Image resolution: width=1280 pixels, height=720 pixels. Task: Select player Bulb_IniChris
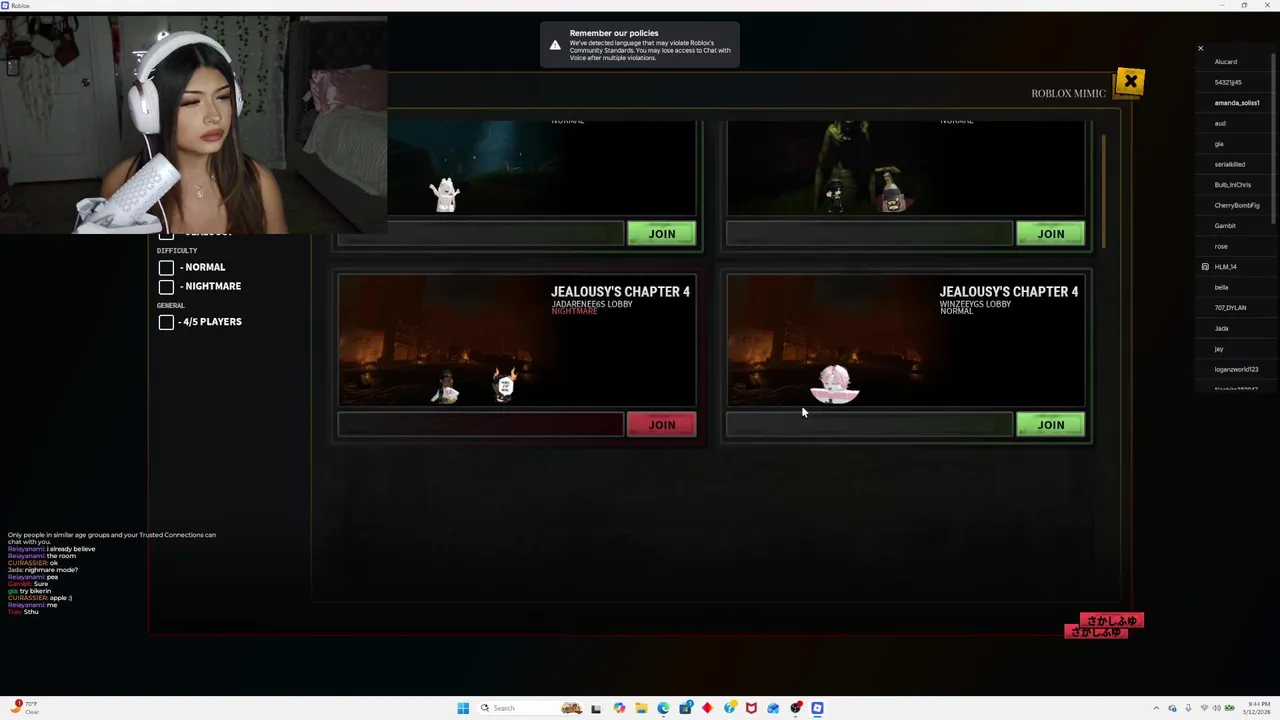coord(1232,185)
